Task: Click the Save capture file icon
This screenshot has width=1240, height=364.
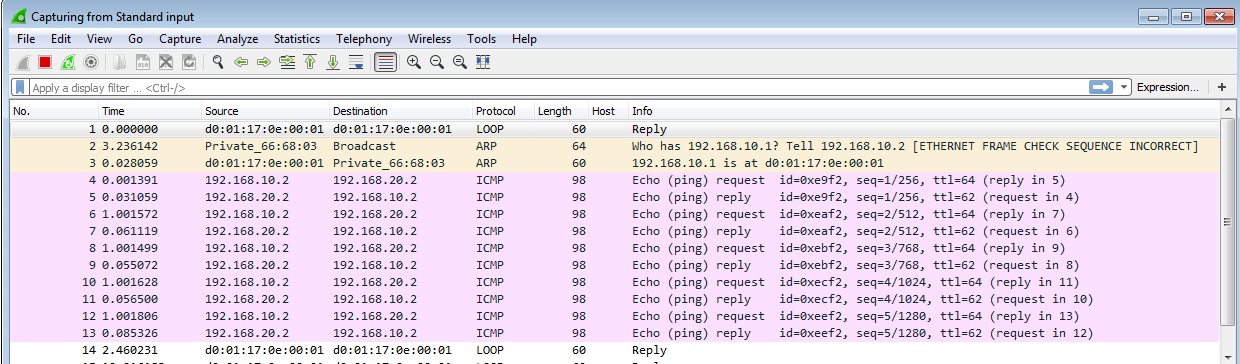Action: click(143, 62)
